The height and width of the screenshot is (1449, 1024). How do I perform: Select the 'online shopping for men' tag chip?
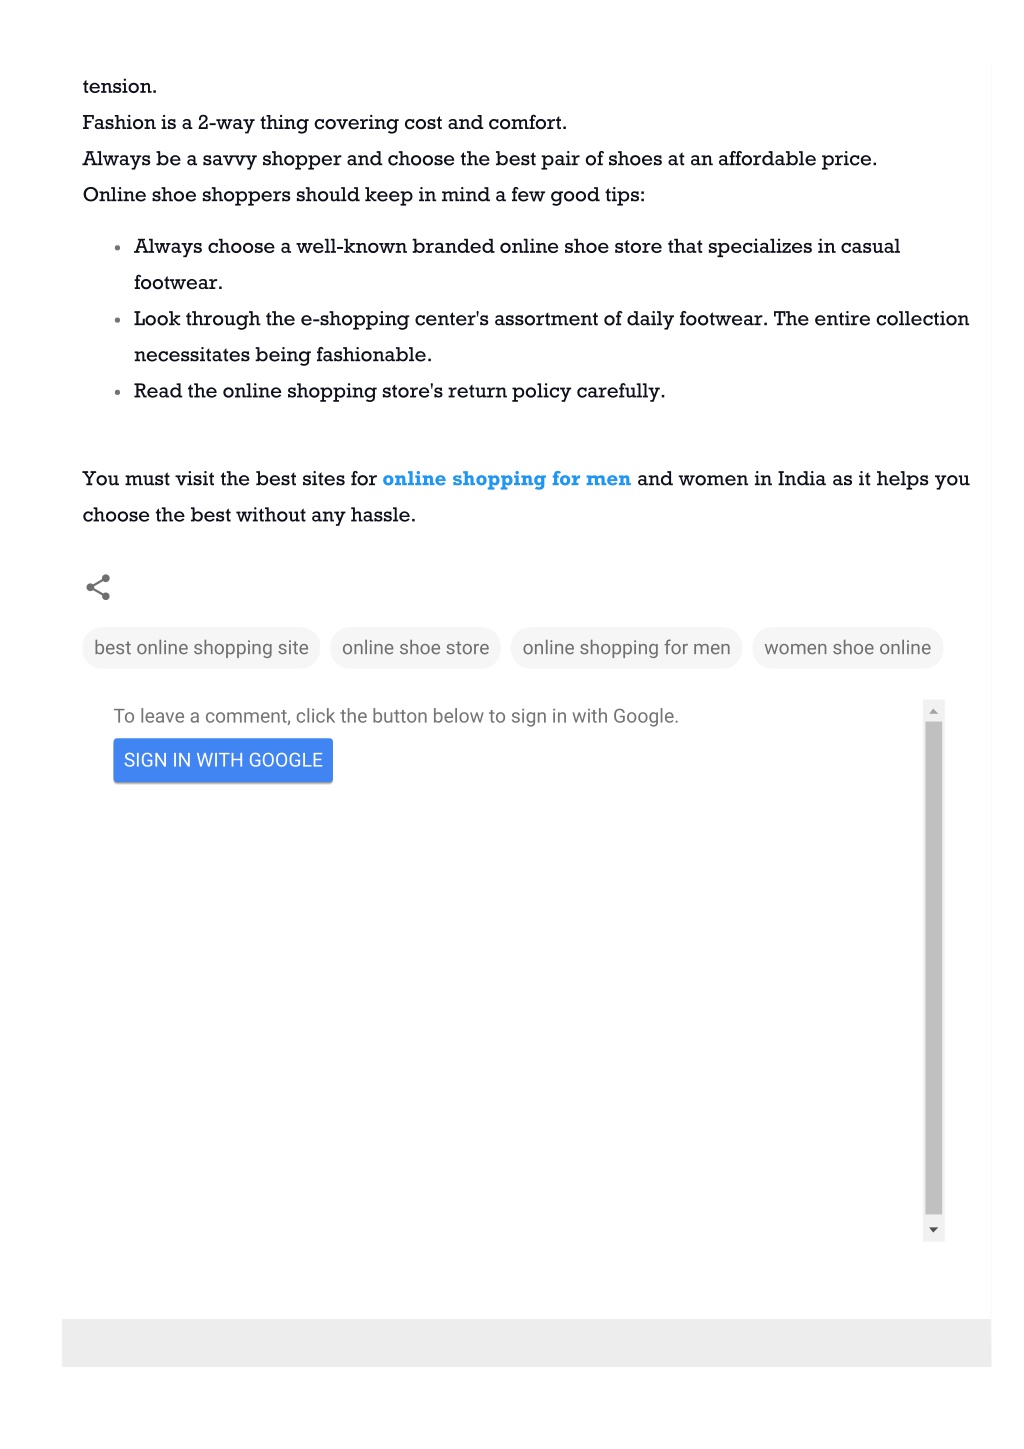tap(626, 648)
